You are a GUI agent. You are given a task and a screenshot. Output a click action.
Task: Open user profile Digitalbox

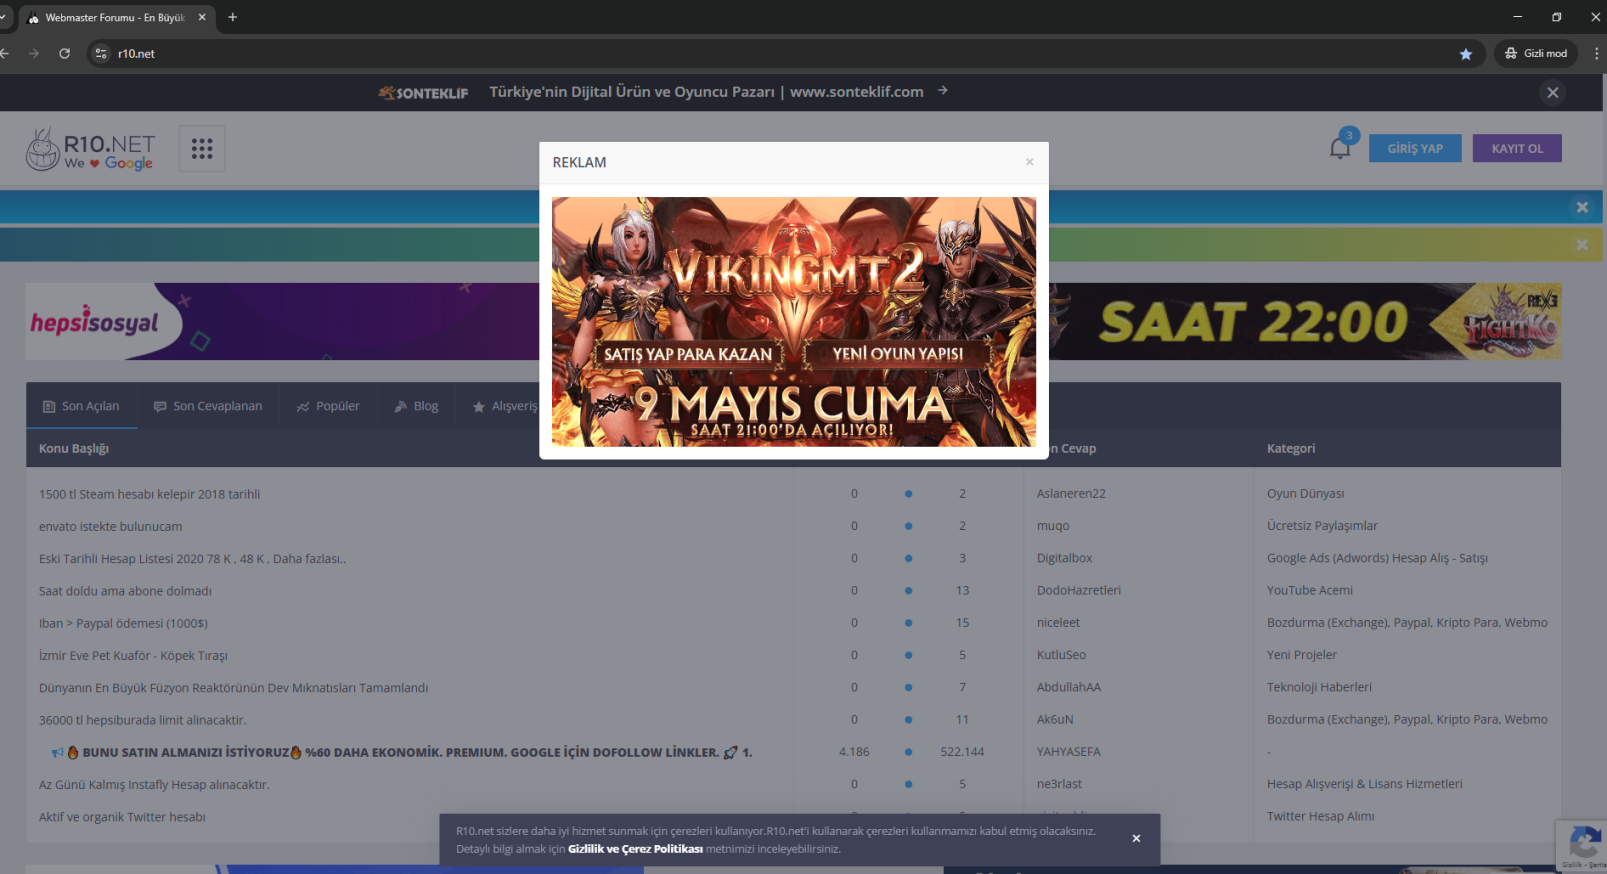[1064, 558]
